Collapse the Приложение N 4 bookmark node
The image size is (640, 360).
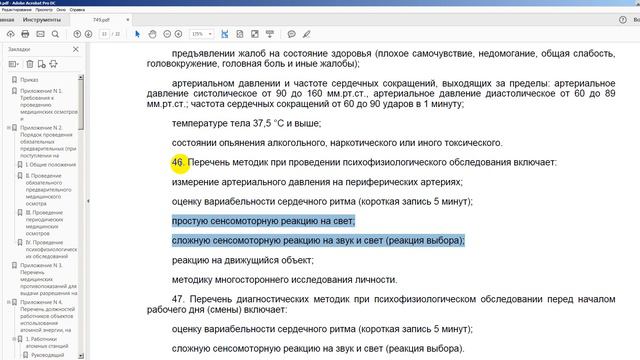(x=9, y=302)
